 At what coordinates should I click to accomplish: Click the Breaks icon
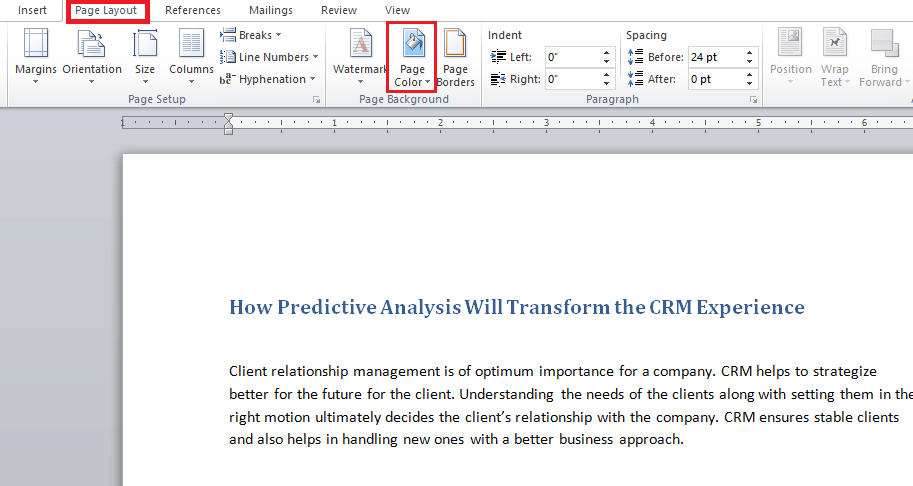click(x=228, y=35)
